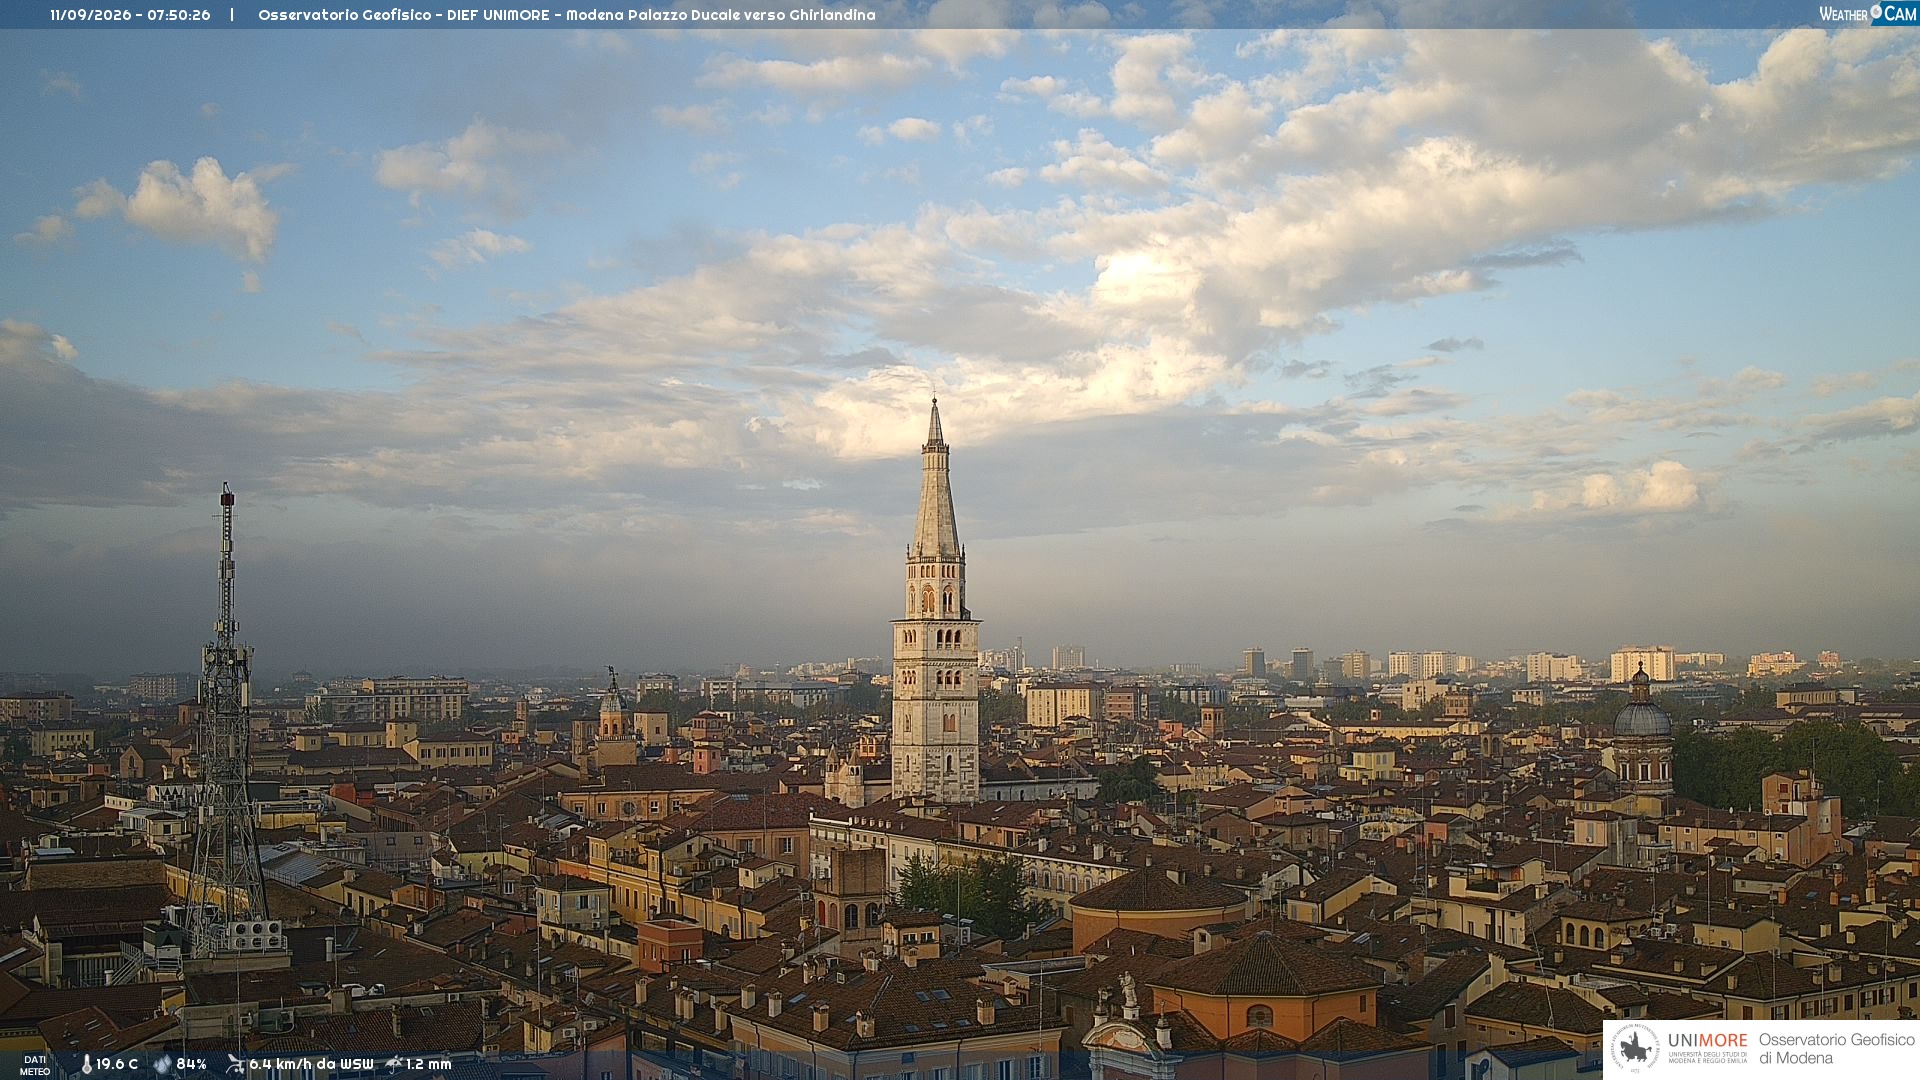Viewport: 1920px width, 1080px height.
Task: Click the umbrella rainfall icon
Action: click(394, 1064)
